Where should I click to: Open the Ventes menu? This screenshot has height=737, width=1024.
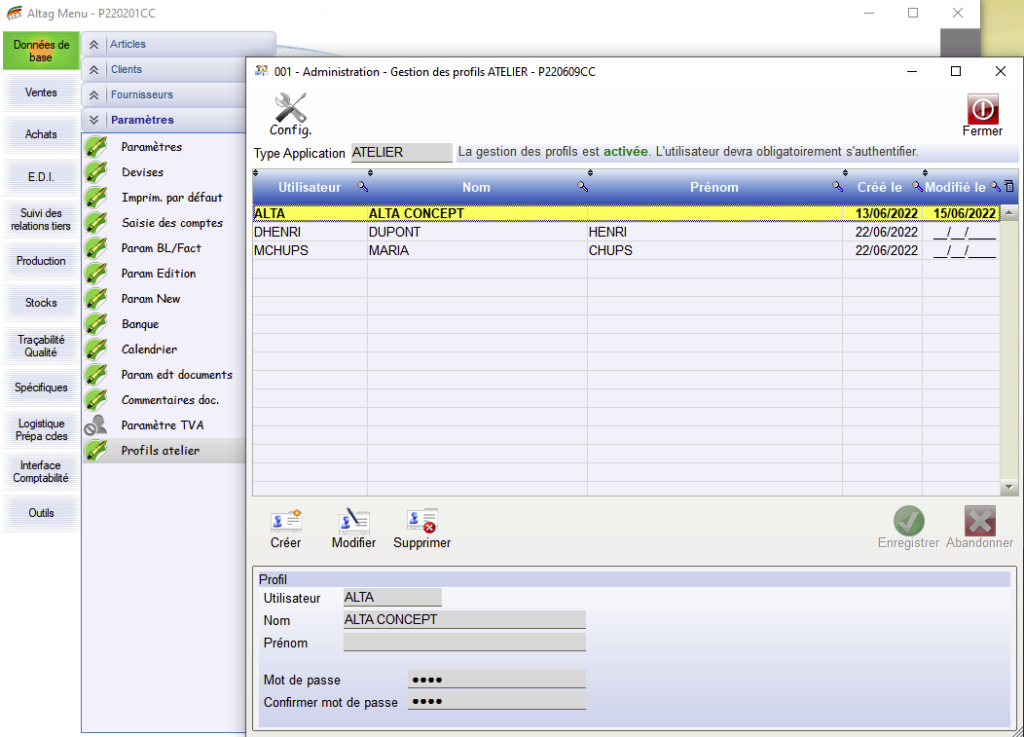coord(41,93)
